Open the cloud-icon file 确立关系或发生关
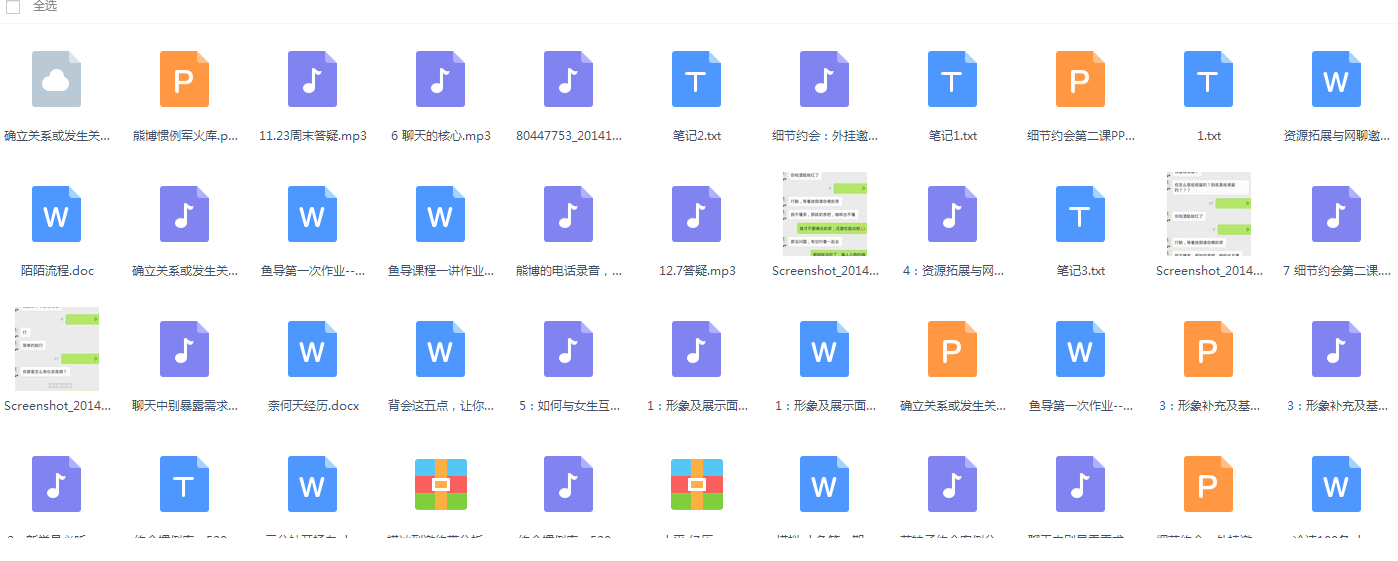Image resolution: width=1398 pixels, height=561 pixels. (x=56, y=79)
